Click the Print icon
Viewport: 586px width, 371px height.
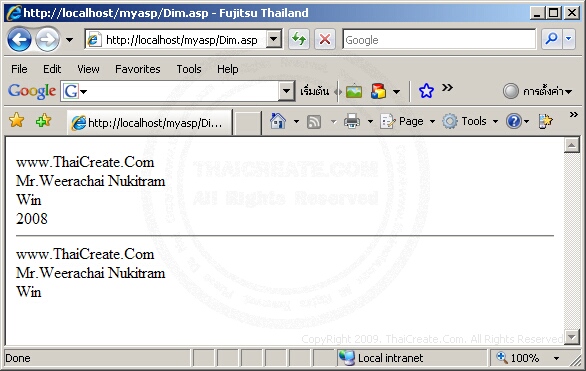(x=352, y=121)
